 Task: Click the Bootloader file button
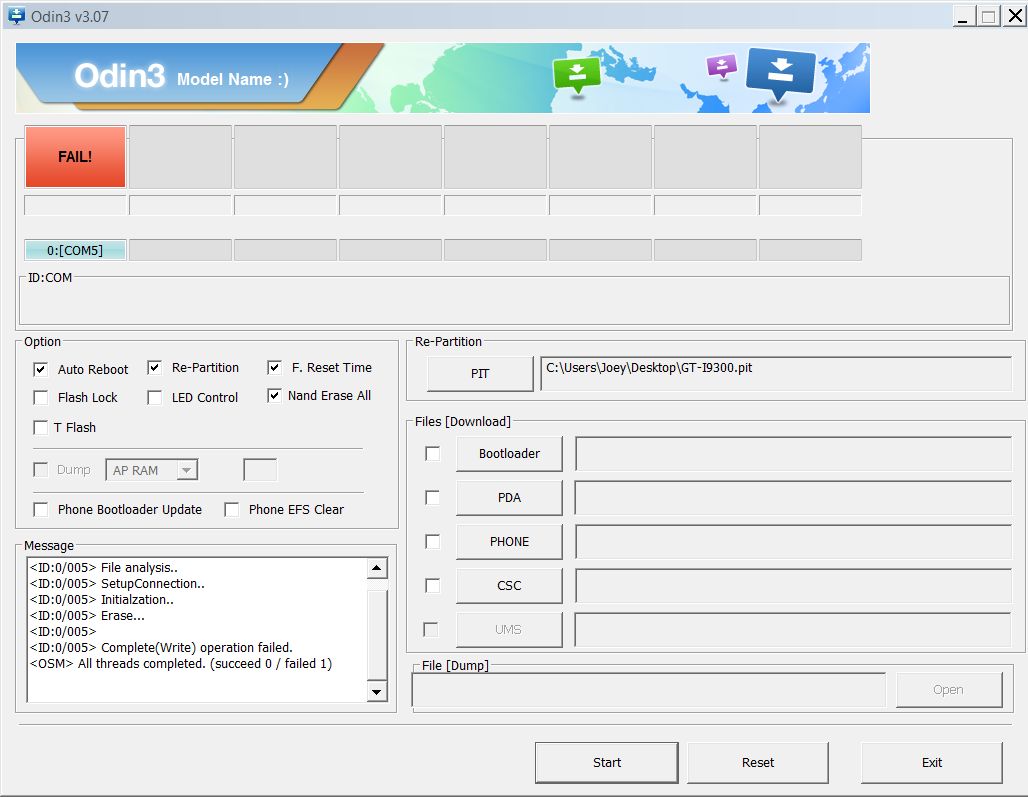click(x=509, y=453)
